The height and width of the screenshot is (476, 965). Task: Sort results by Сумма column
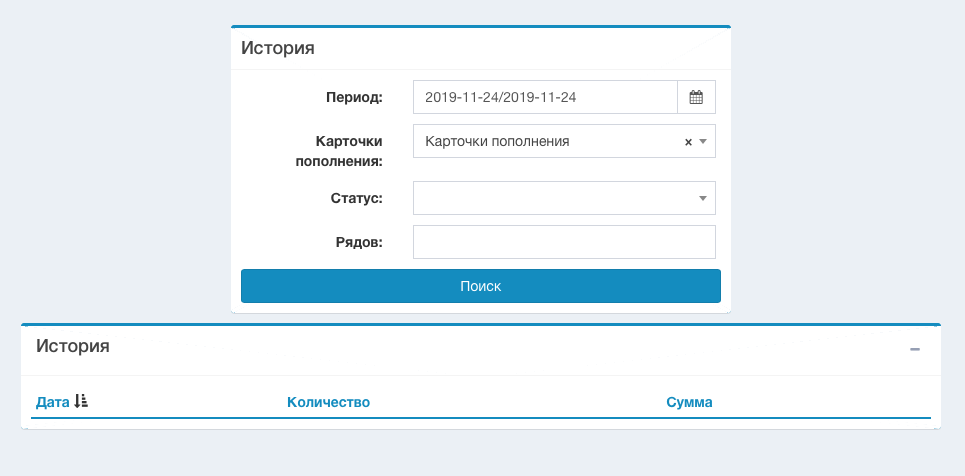689,402
